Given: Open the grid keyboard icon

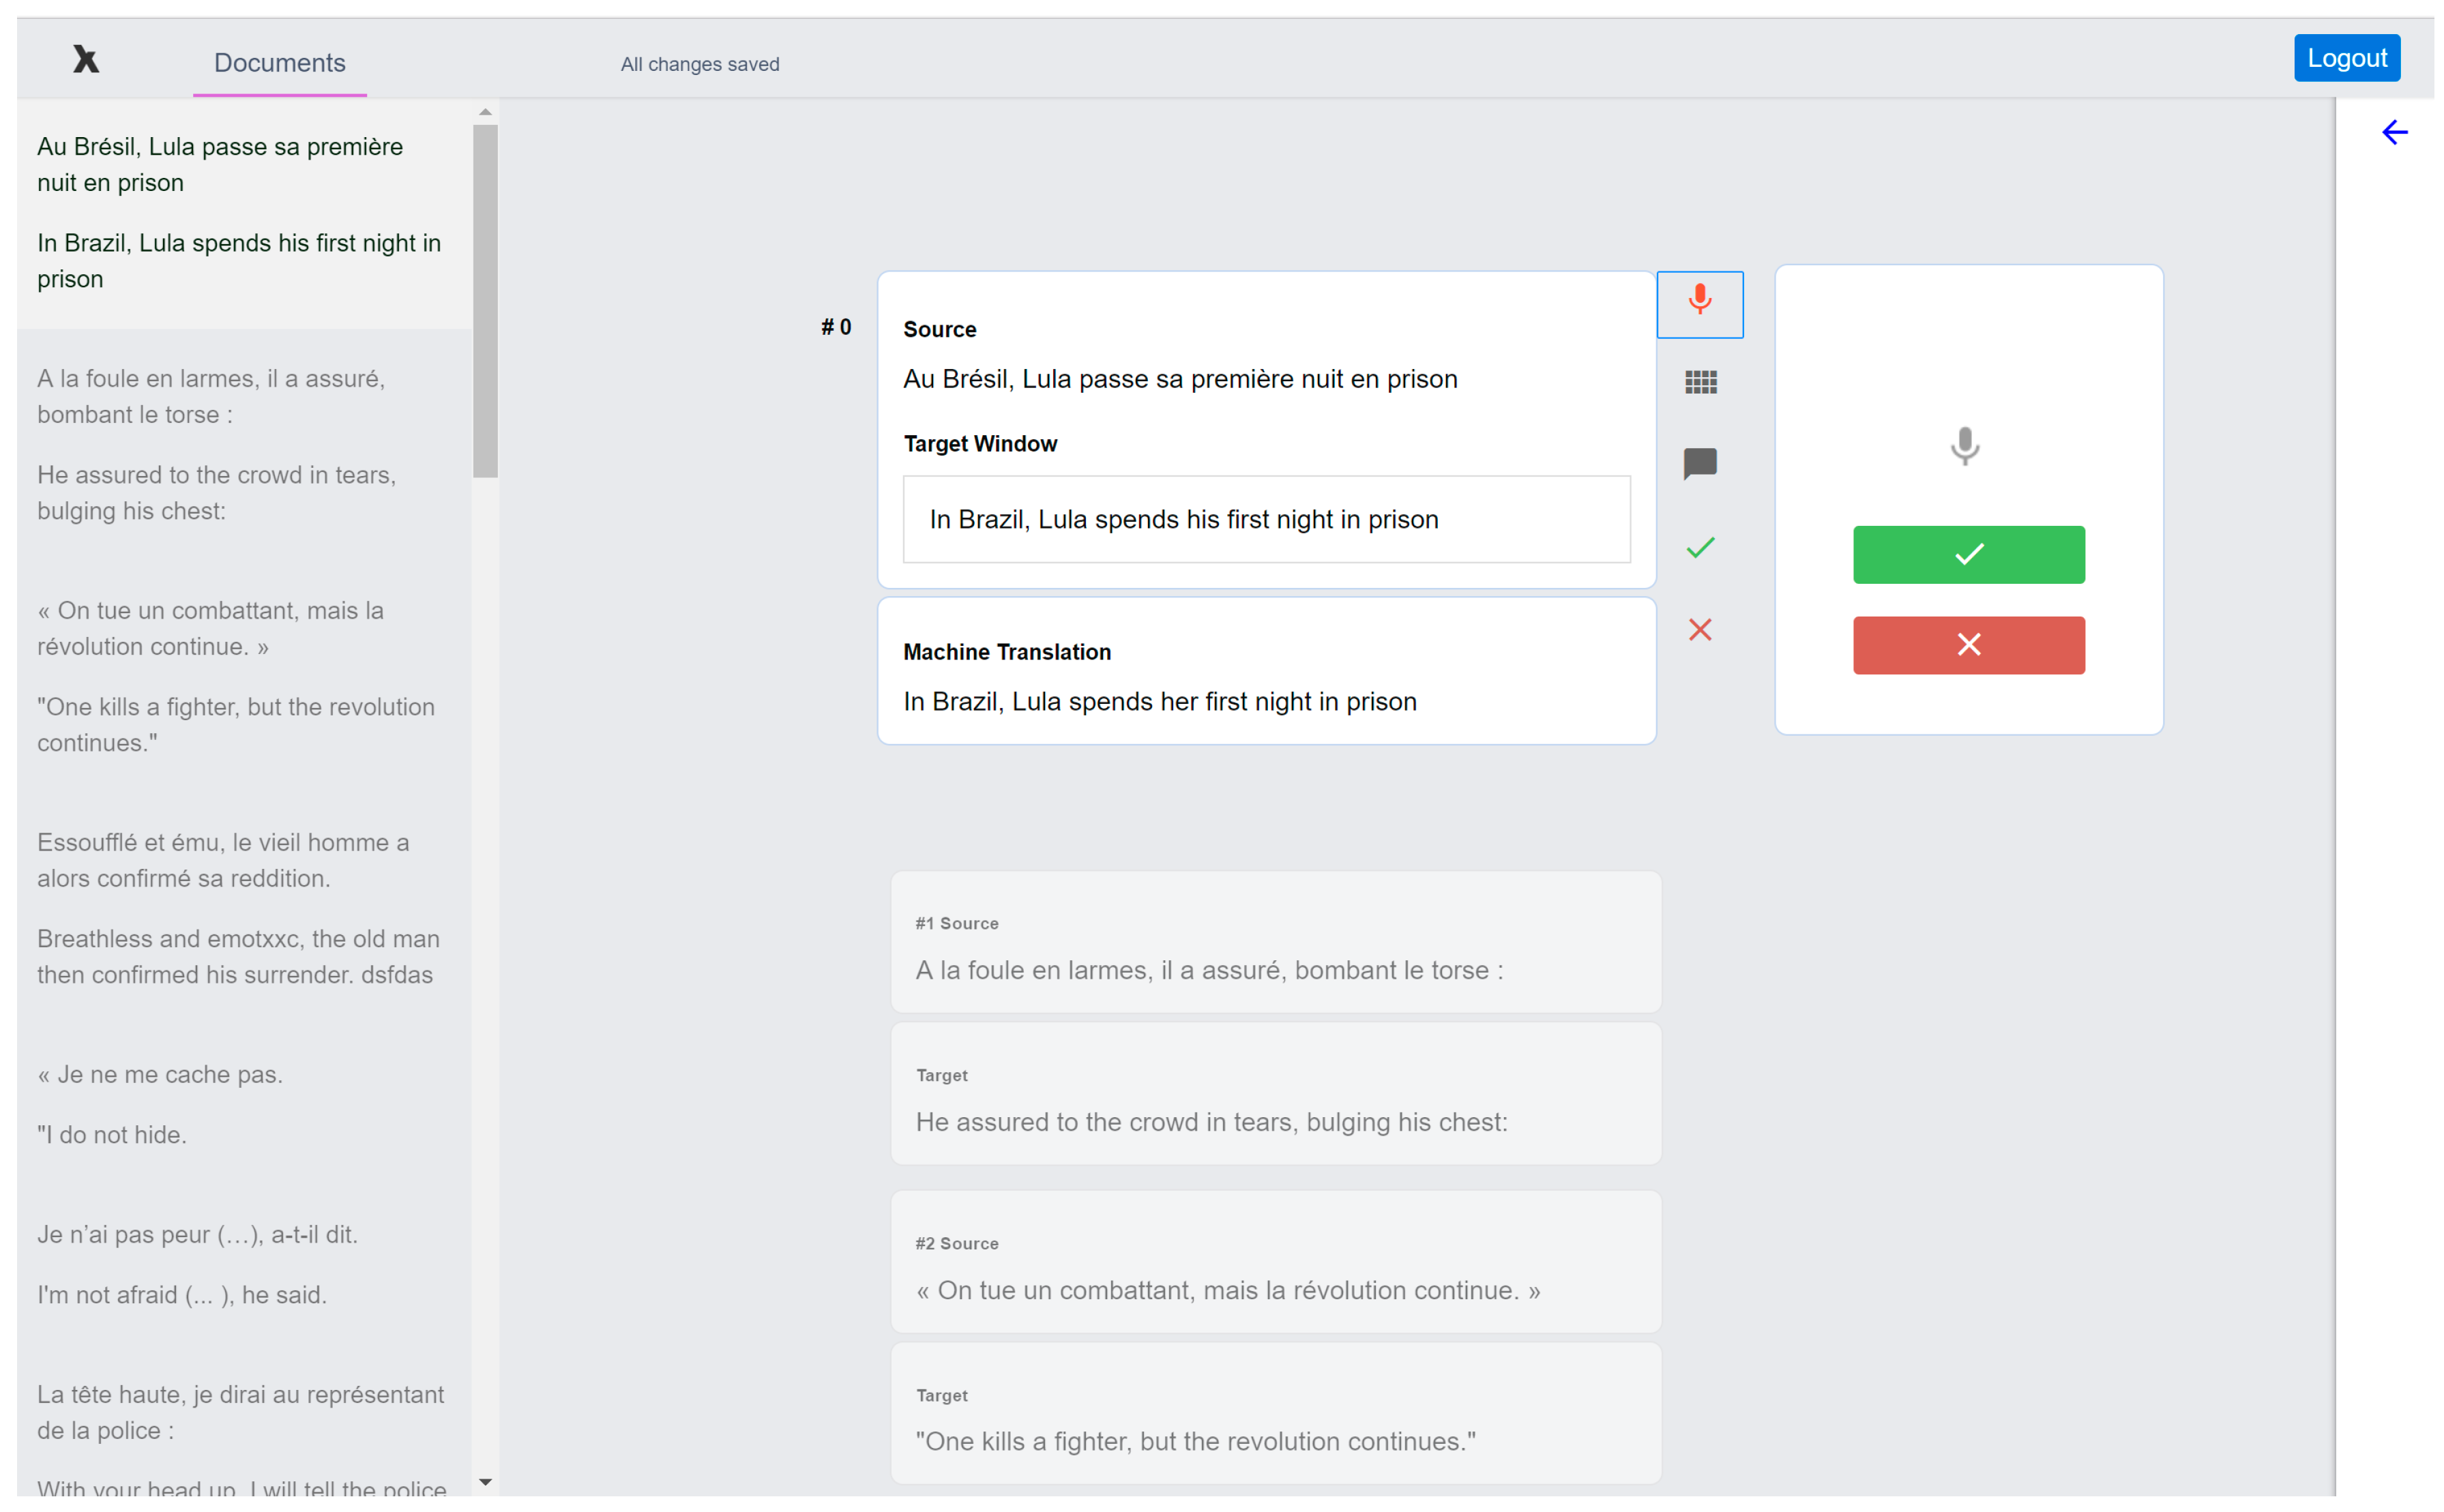Looking at the screenshot, I should (x=1700, y=382).
